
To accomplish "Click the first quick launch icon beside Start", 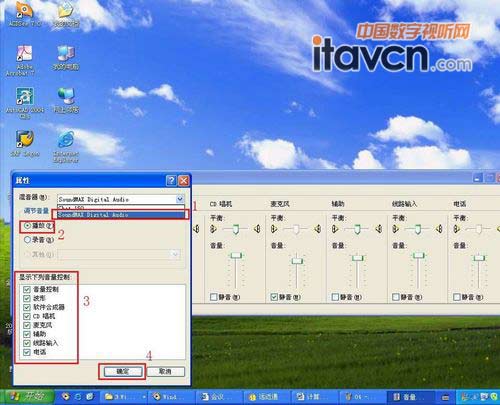I will [x=65, y=397].
